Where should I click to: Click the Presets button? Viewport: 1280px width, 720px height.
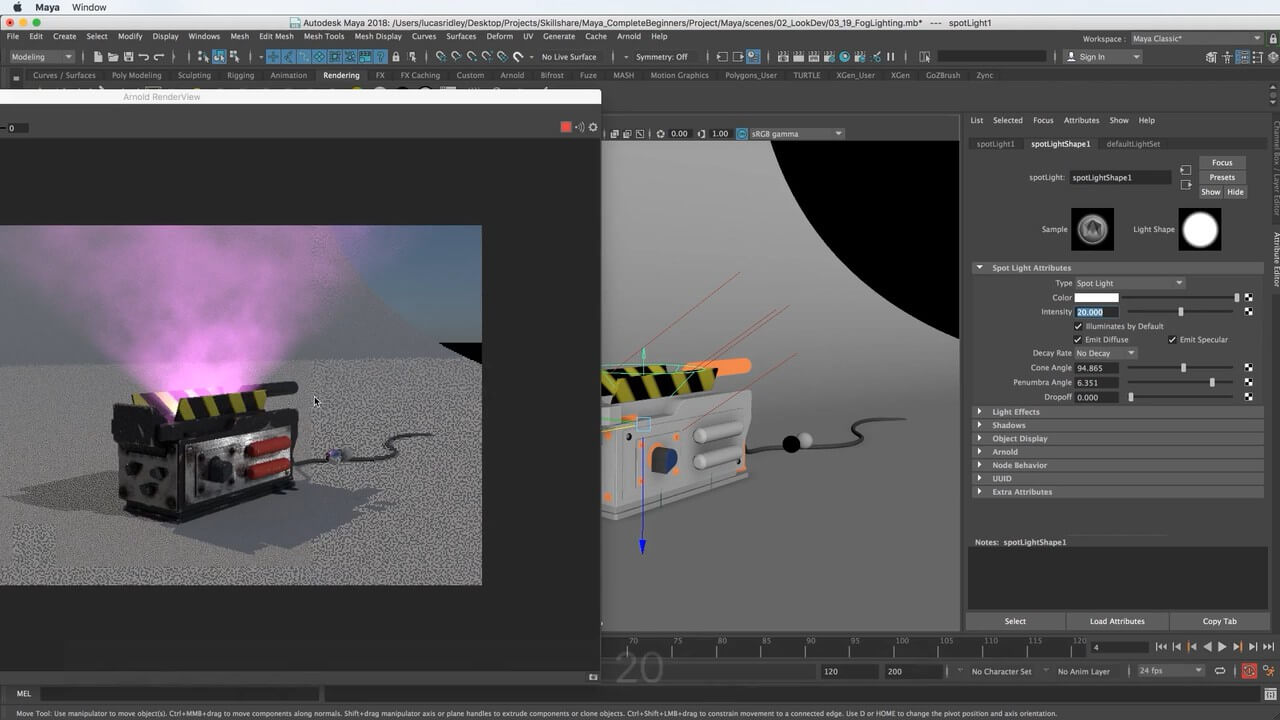[x=1221, y=177]
